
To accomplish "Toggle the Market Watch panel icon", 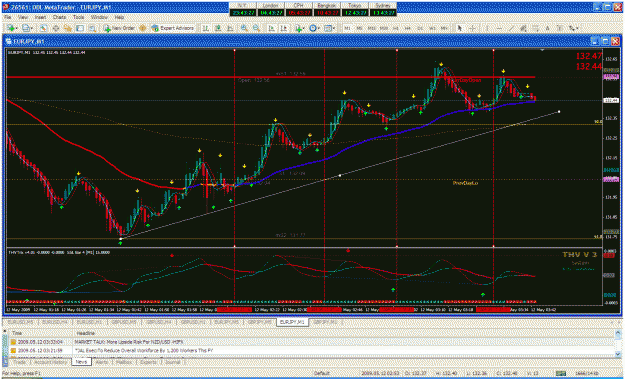I will click(x=43, y=28).
